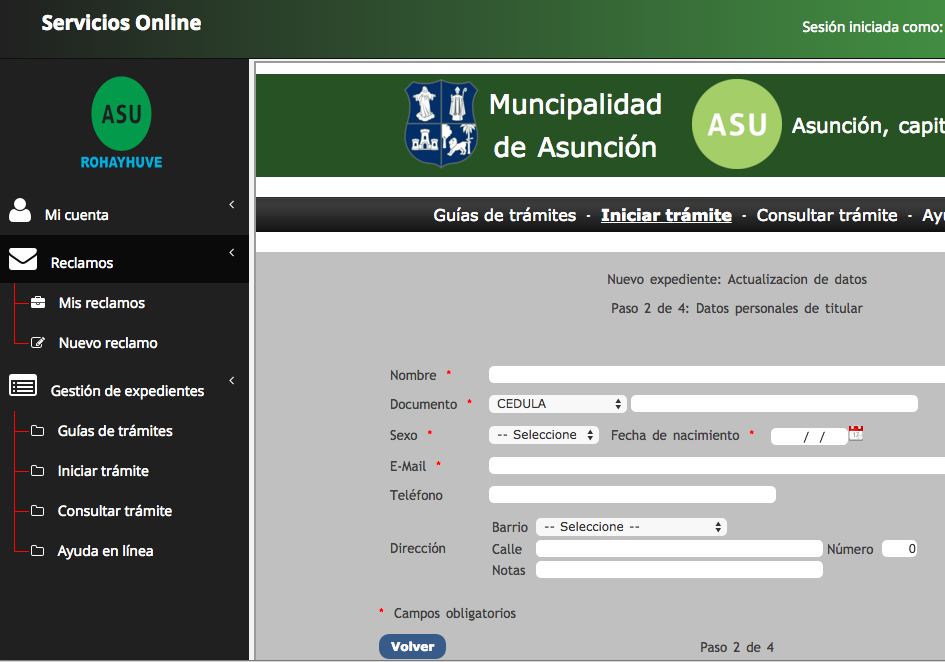Open Ayuda en línea in sidebar
Screen dimensions: 945x662
pyautogui.click(x=105, y=551)
